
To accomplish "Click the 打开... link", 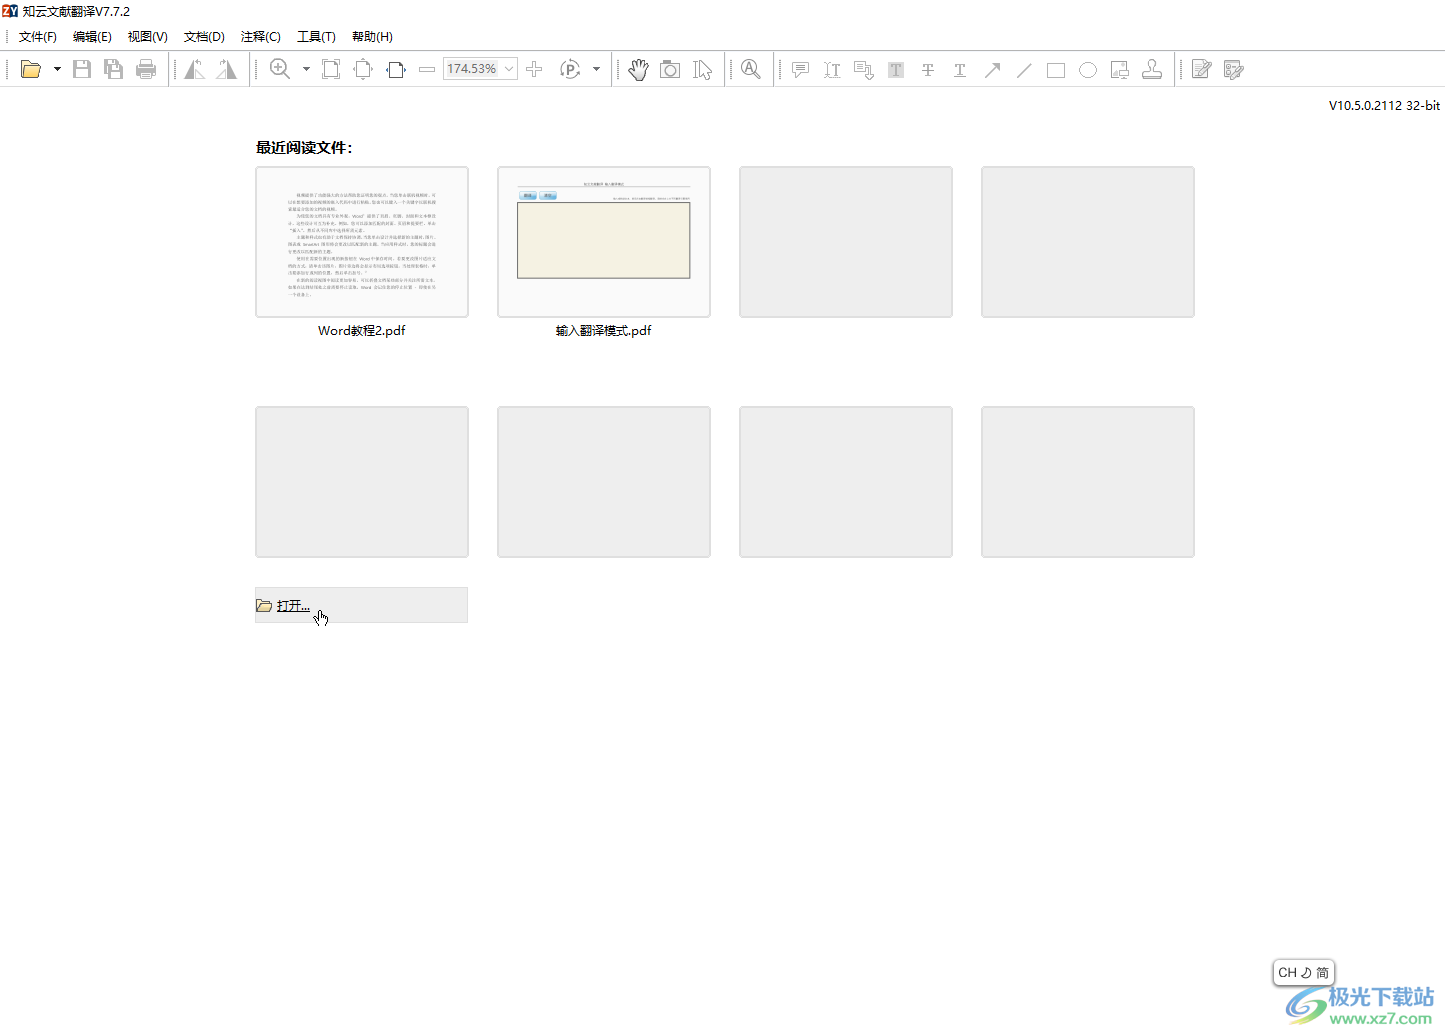I will coord(293,606).
